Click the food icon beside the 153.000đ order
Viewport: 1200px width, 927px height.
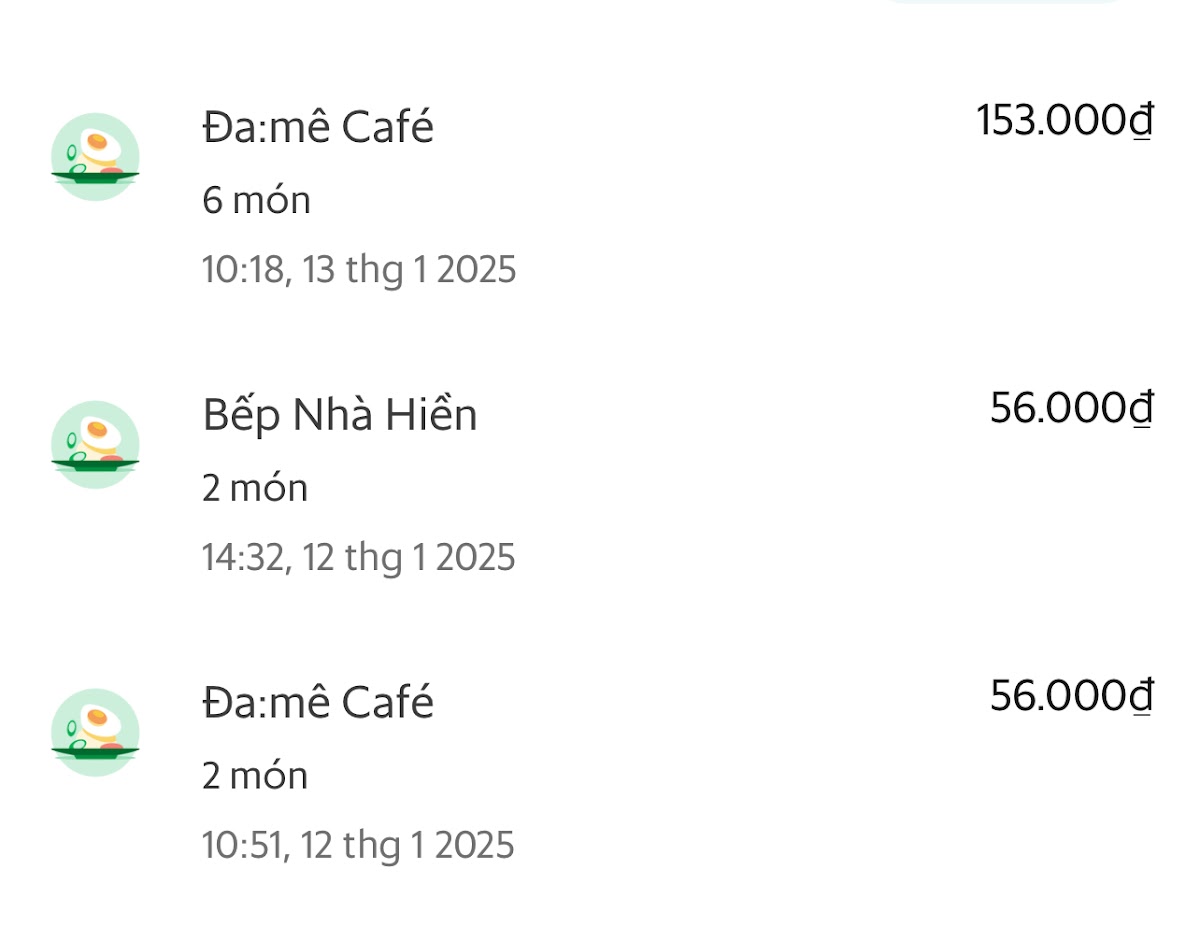[95, 157]
